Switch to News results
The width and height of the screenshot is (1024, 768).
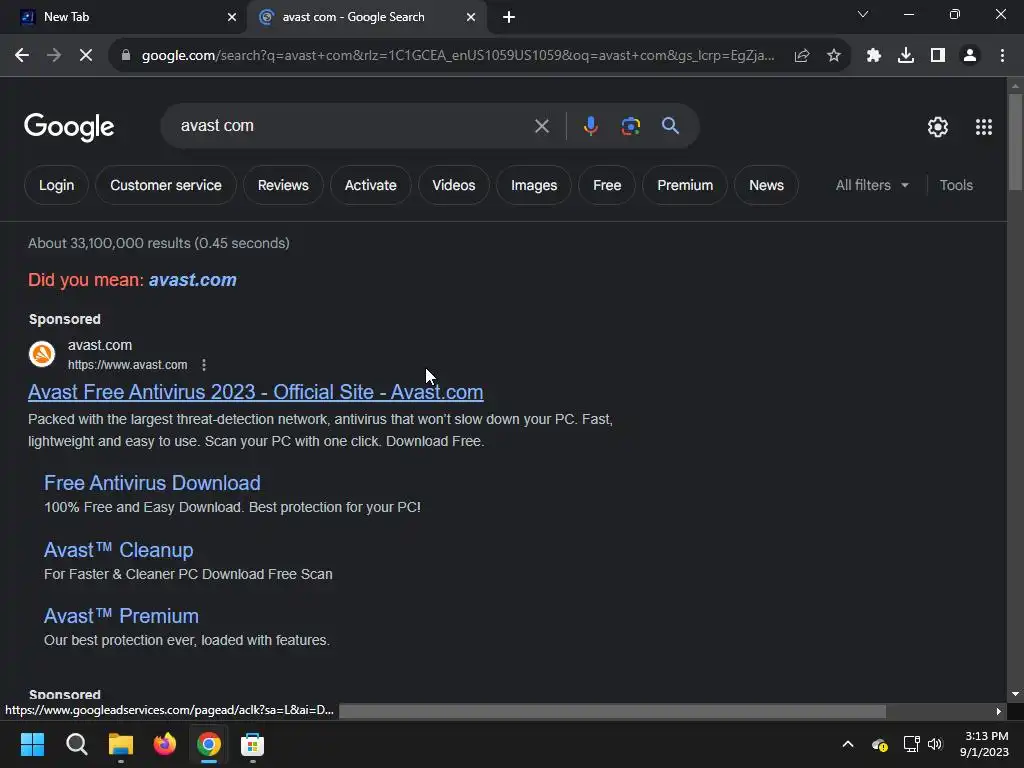[x=766, y=185]
